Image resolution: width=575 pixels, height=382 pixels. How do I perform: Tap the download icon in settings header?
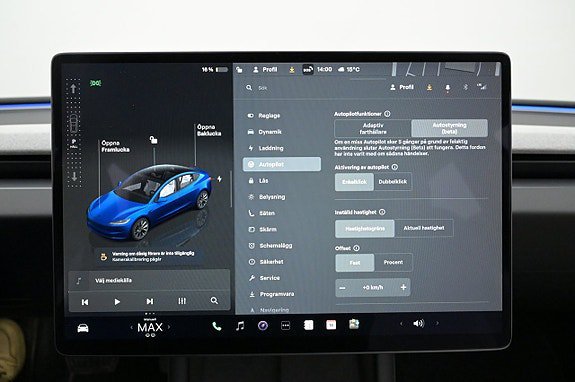click(429, 88)
